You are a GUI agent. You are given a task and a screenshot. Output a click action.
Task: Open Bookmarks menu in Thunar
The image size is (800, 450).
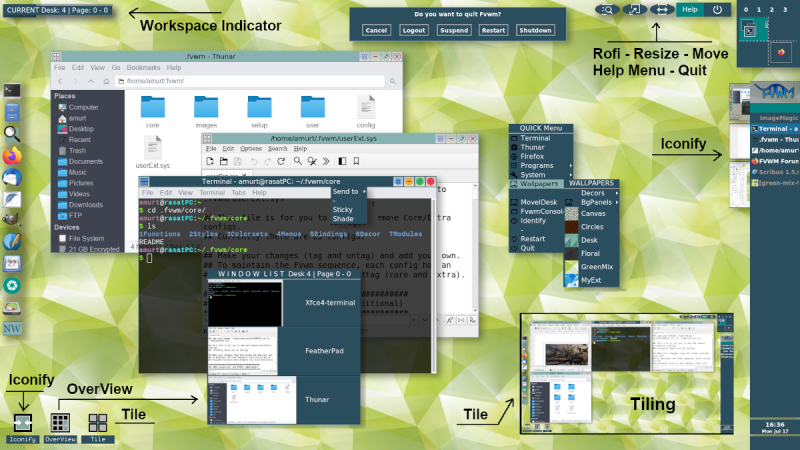click(x=143, y=67)
